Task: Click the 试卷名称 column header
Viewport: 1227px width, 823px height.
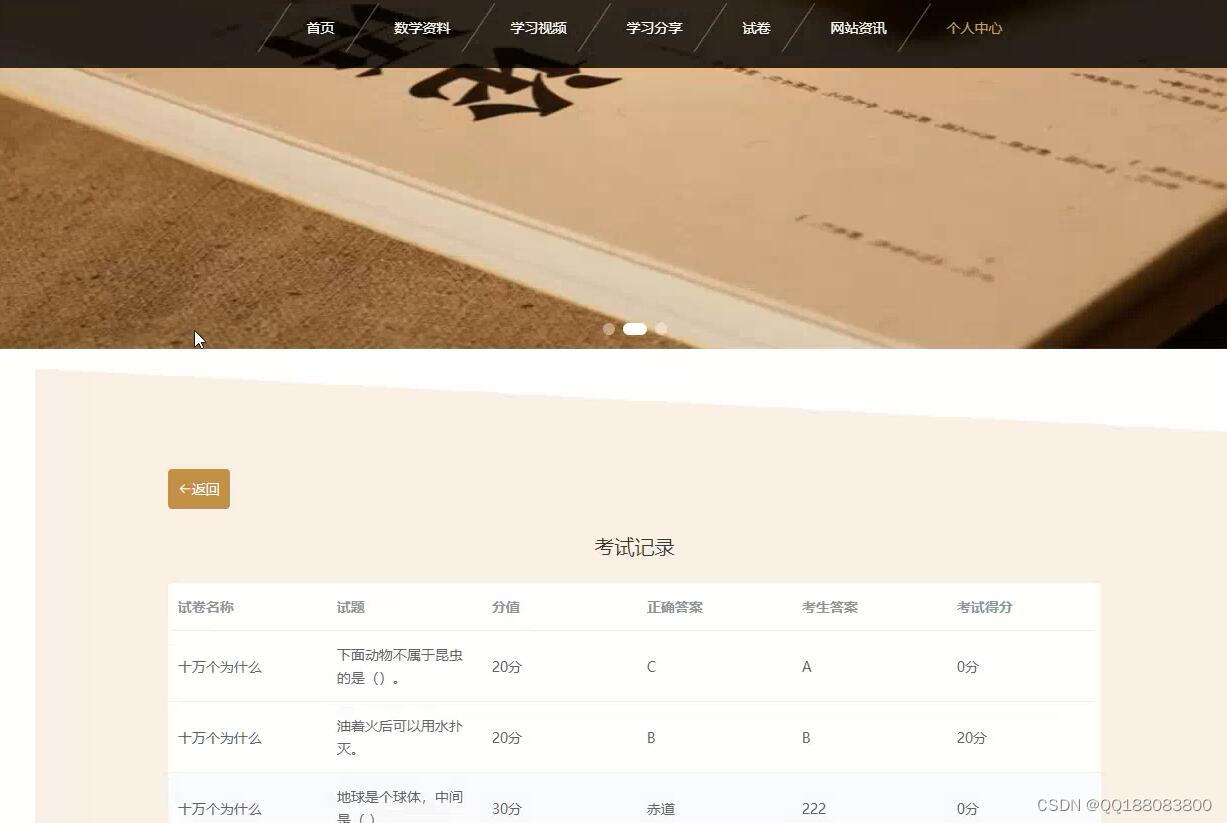Action: click(205, 607)
